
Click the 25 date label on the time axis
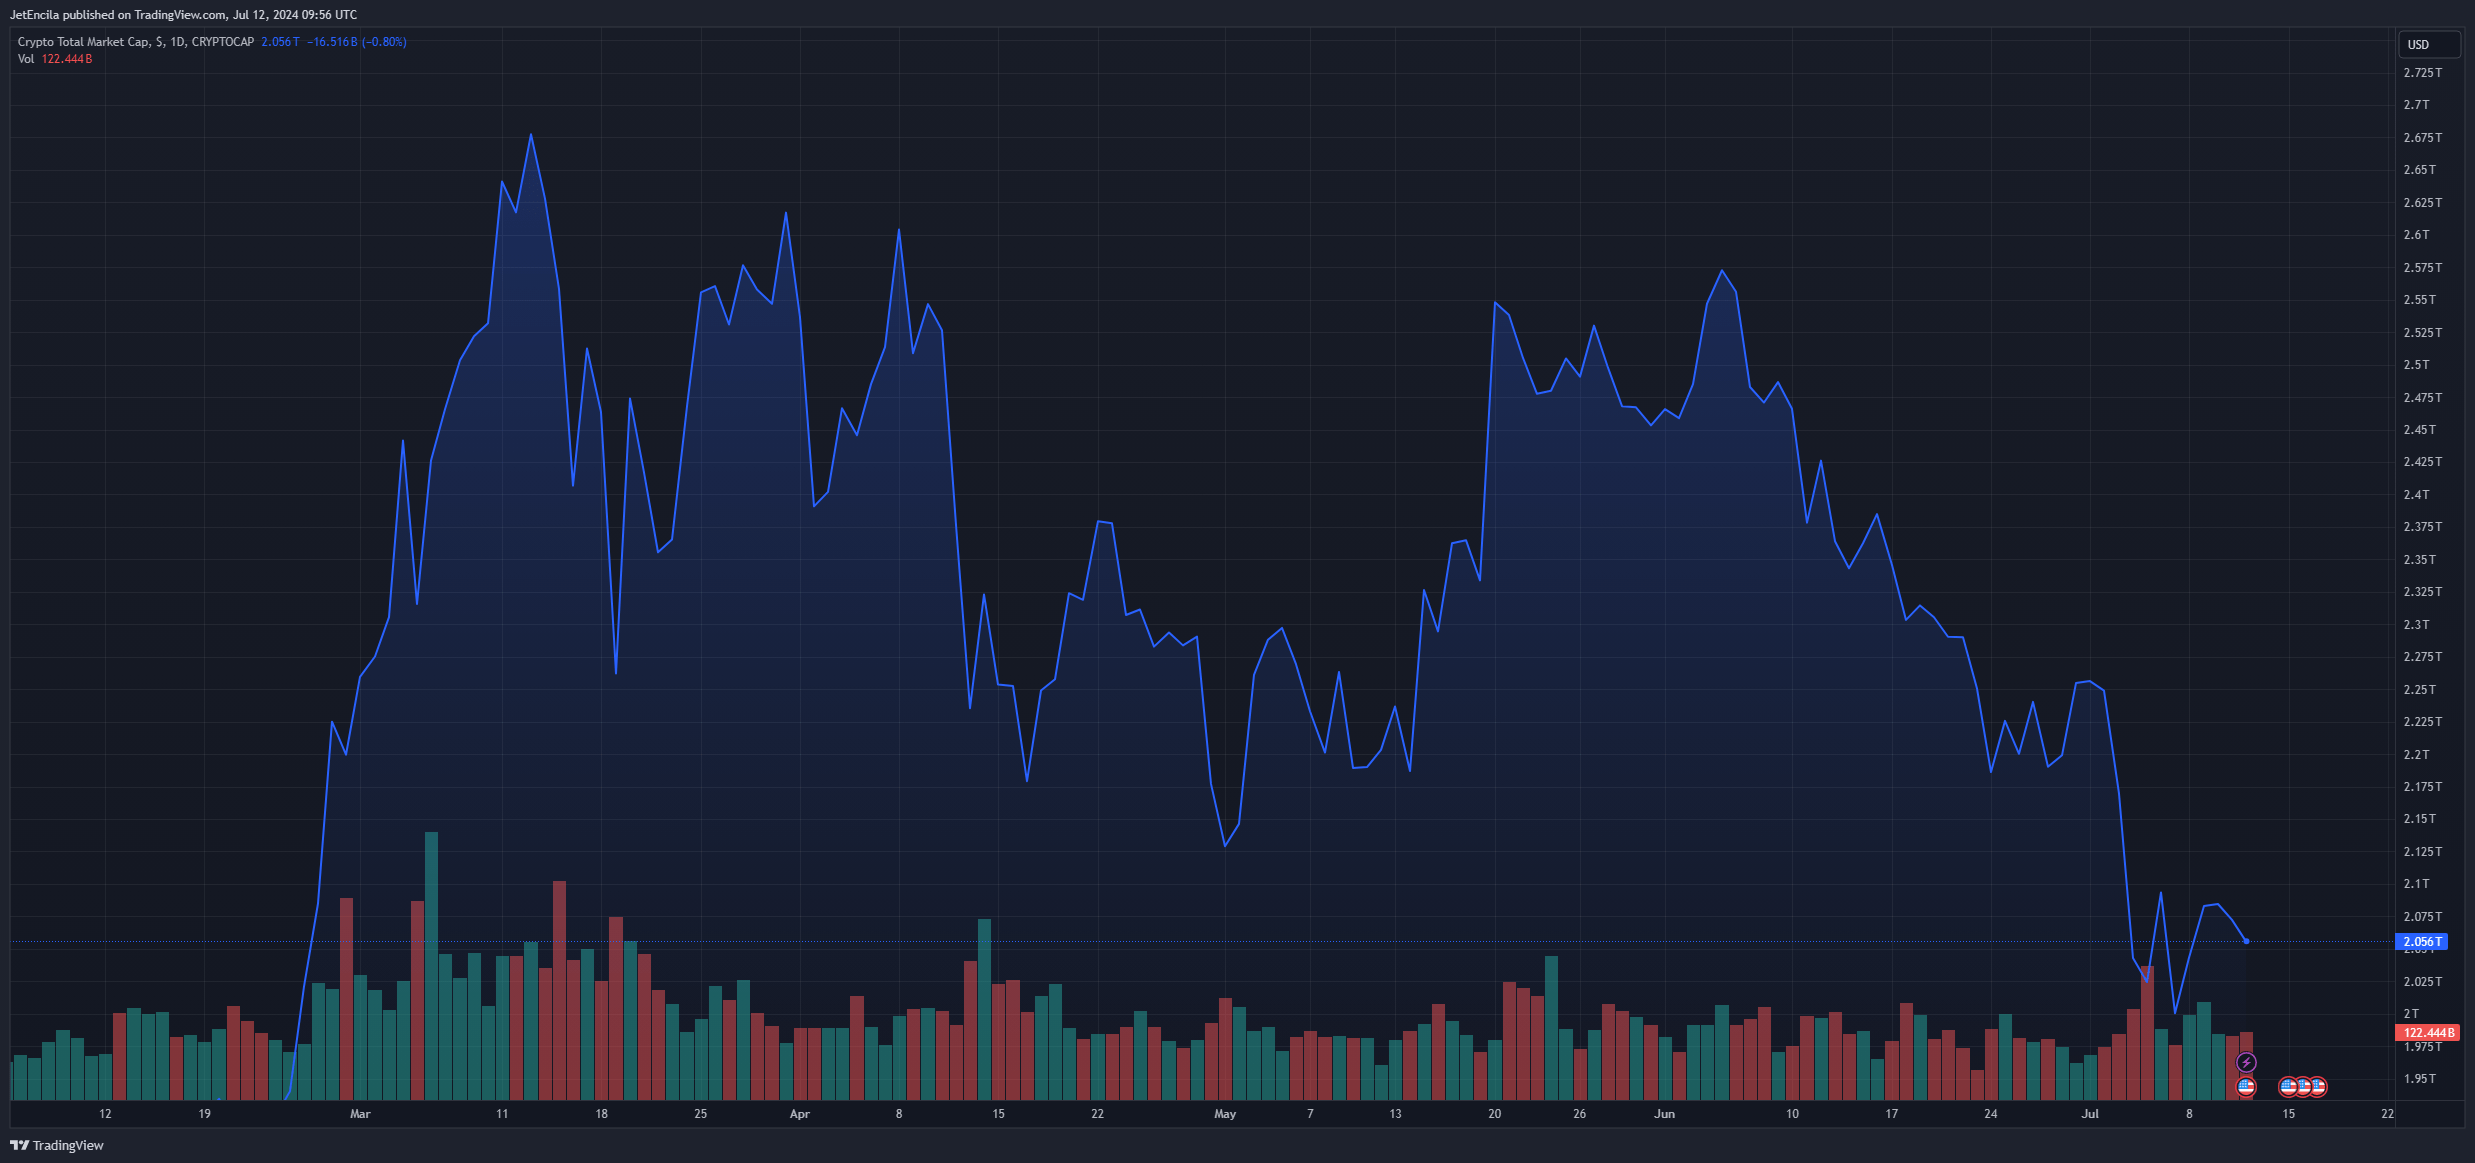[x=701, y=1114]
